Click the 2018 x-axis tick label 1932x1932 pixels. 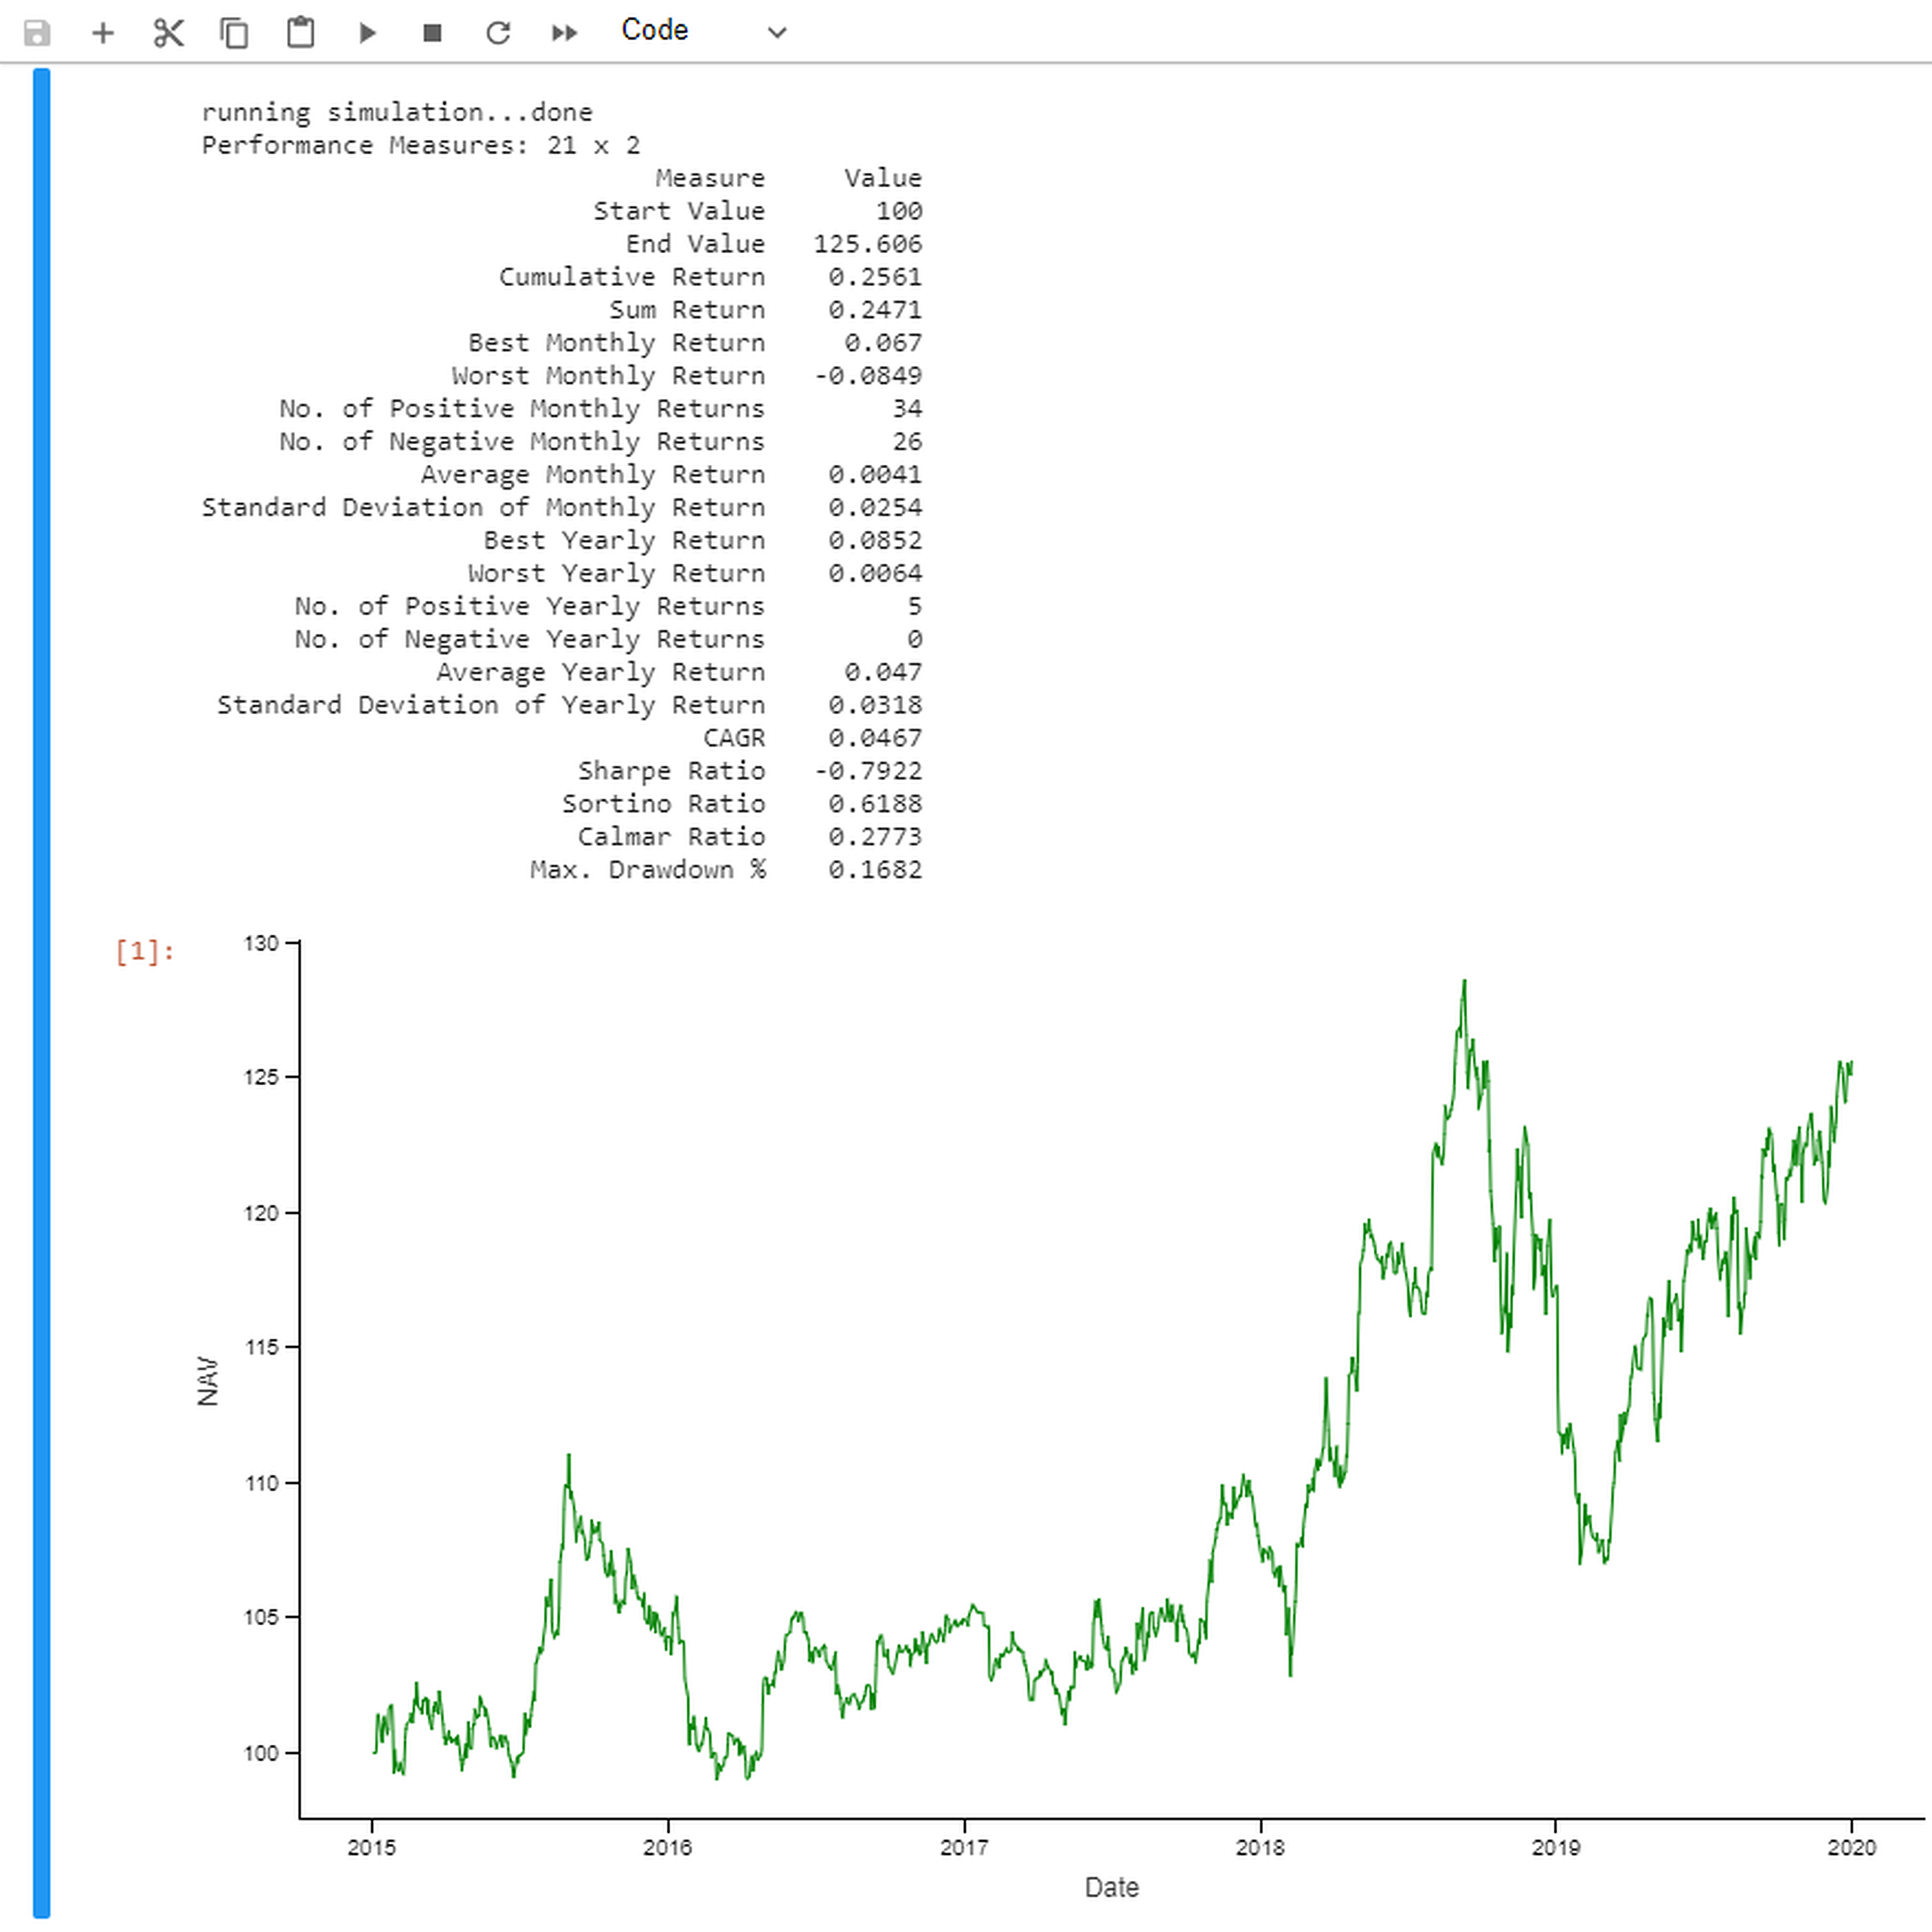[1260, 1847]
